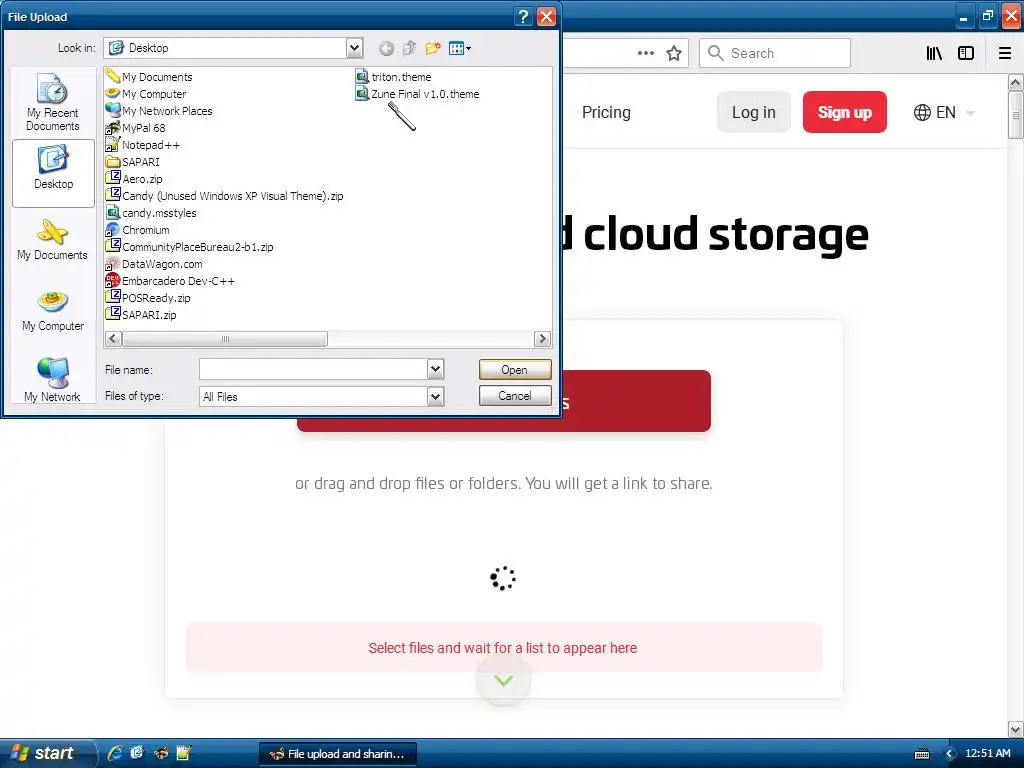This screenshot has width=1024, height=768.
Task: Select Chromium shortcut
Action: pyautogui.click(x=138, y=230)
